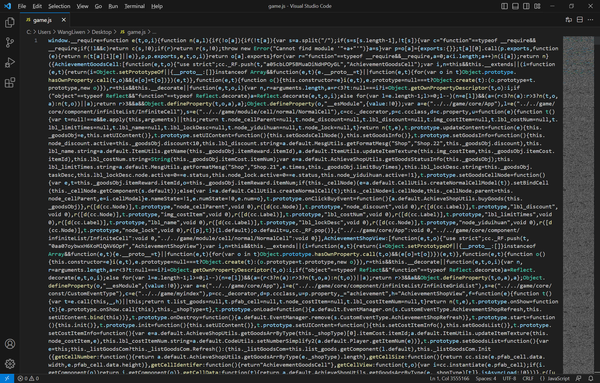Toggle the bottom panel layout button

pos(515,6)
